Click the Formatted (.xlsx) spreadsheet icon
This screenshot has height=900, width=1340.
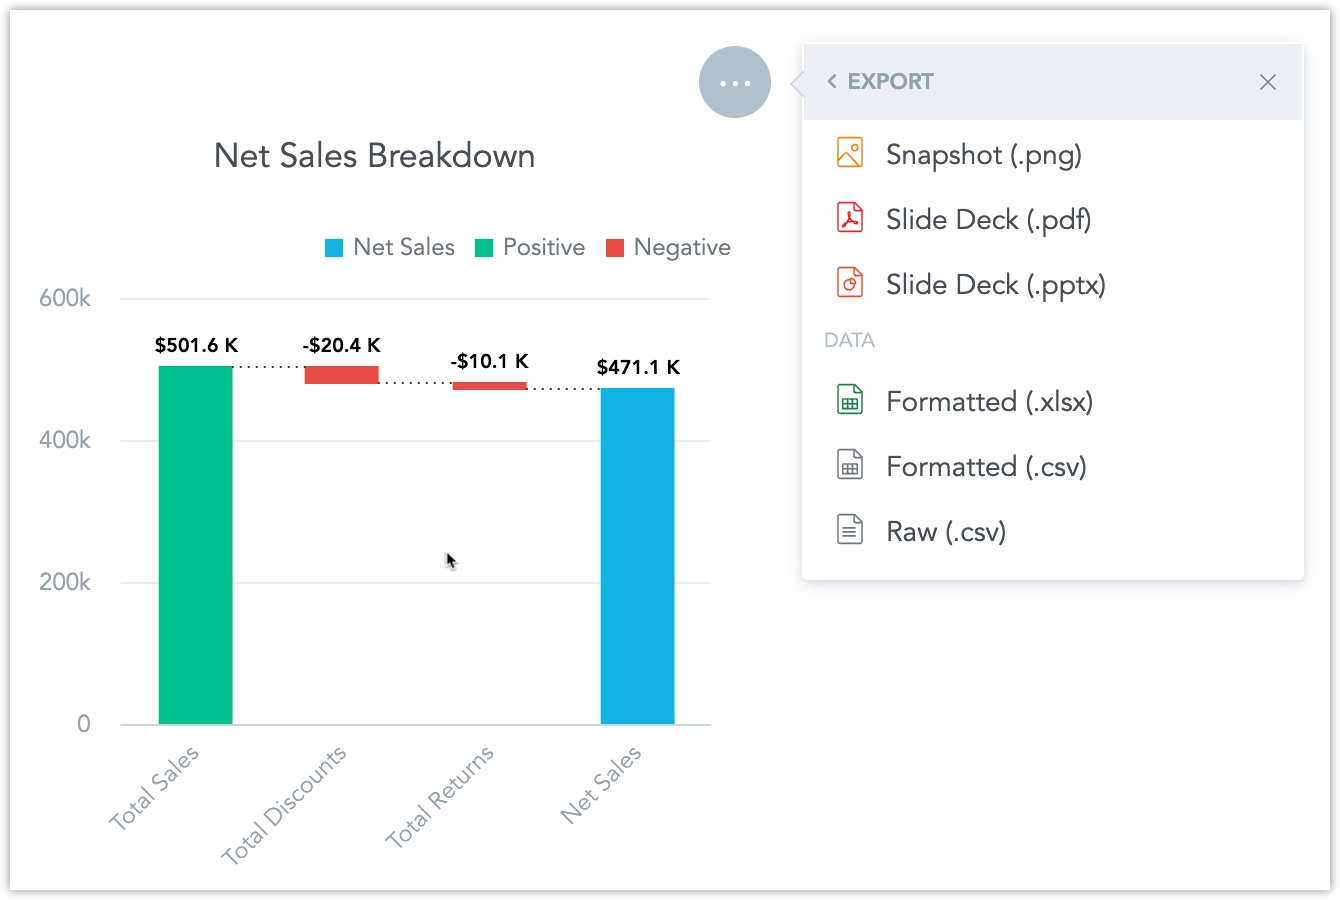coord(849,399)
